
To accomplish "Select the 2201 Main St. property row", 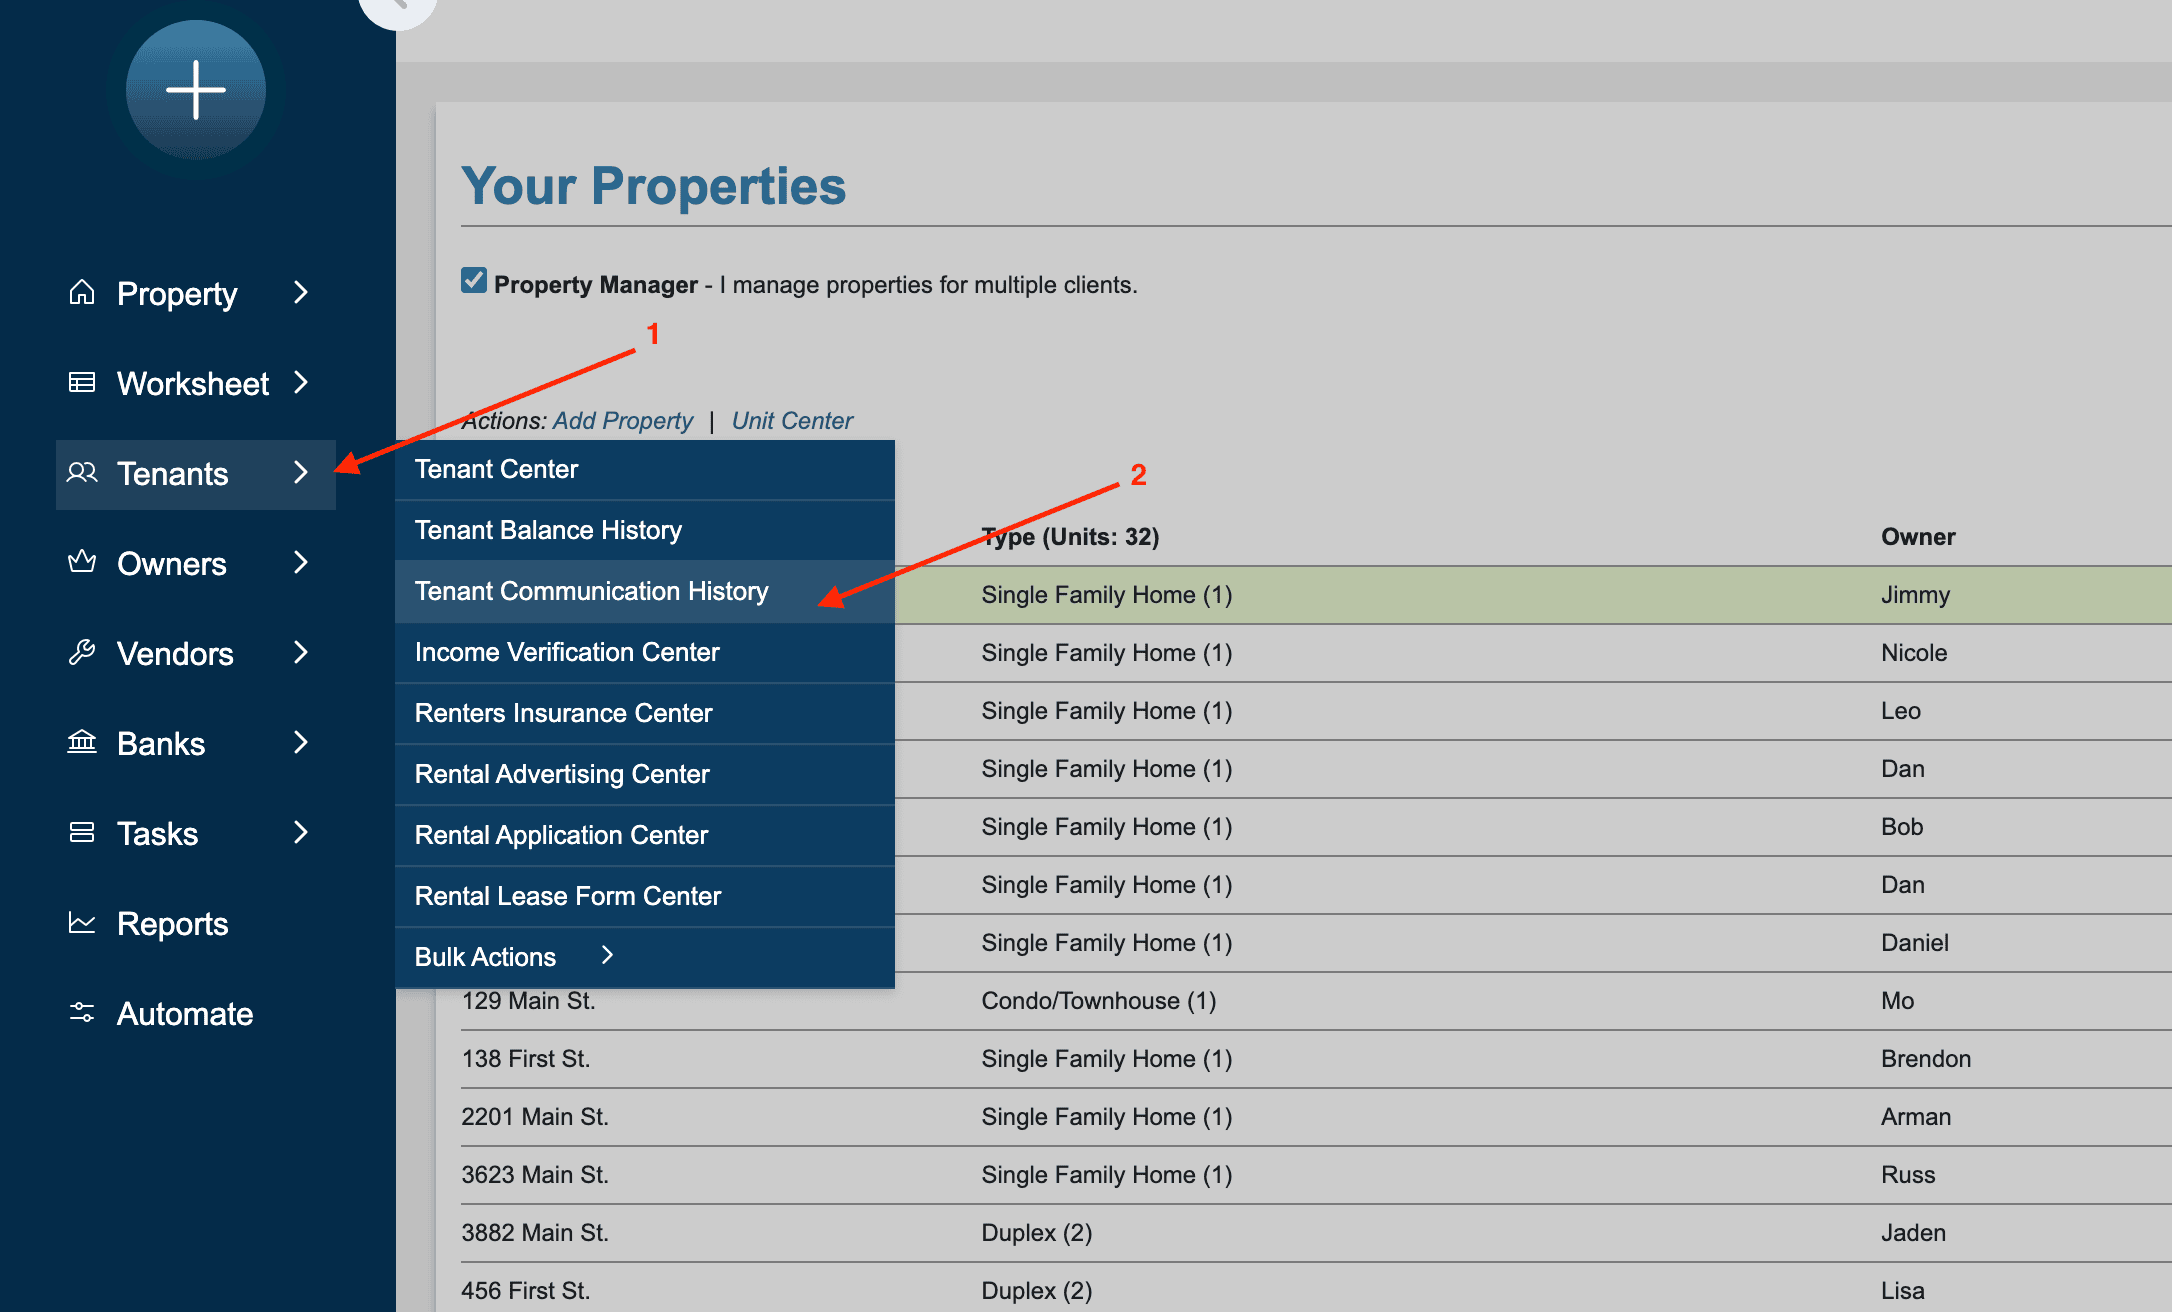I will [x=535, y=1117].
